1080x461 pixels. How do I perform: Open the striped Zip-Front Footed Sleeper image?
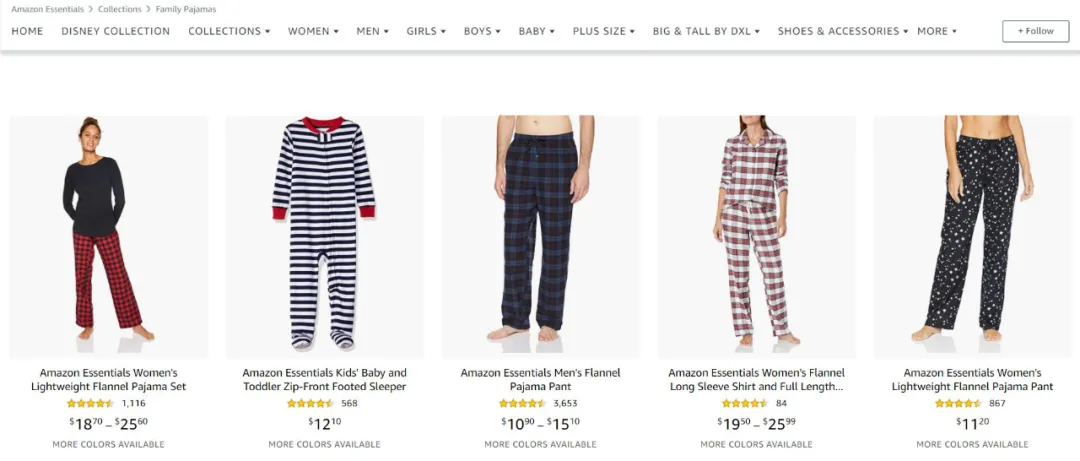324,236
